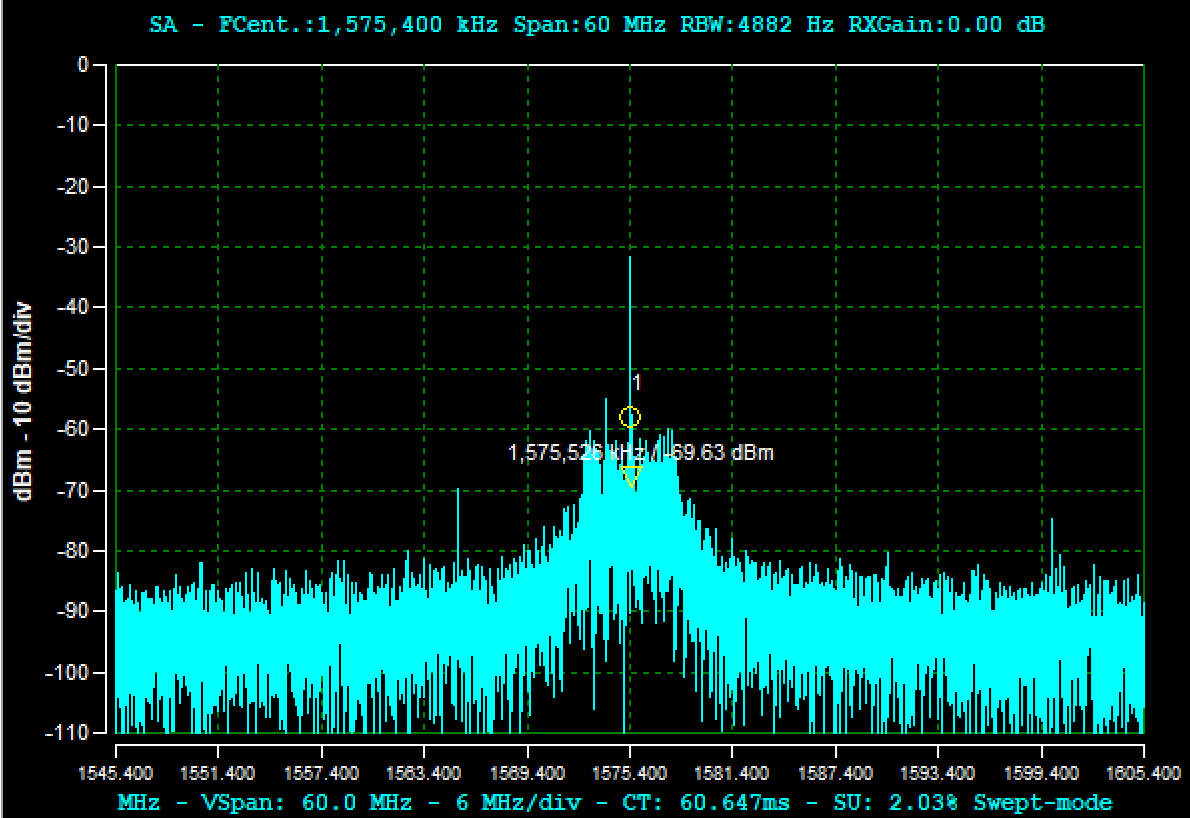
Task: Click the -30 dBm level axis label
Action: [74, 247]
